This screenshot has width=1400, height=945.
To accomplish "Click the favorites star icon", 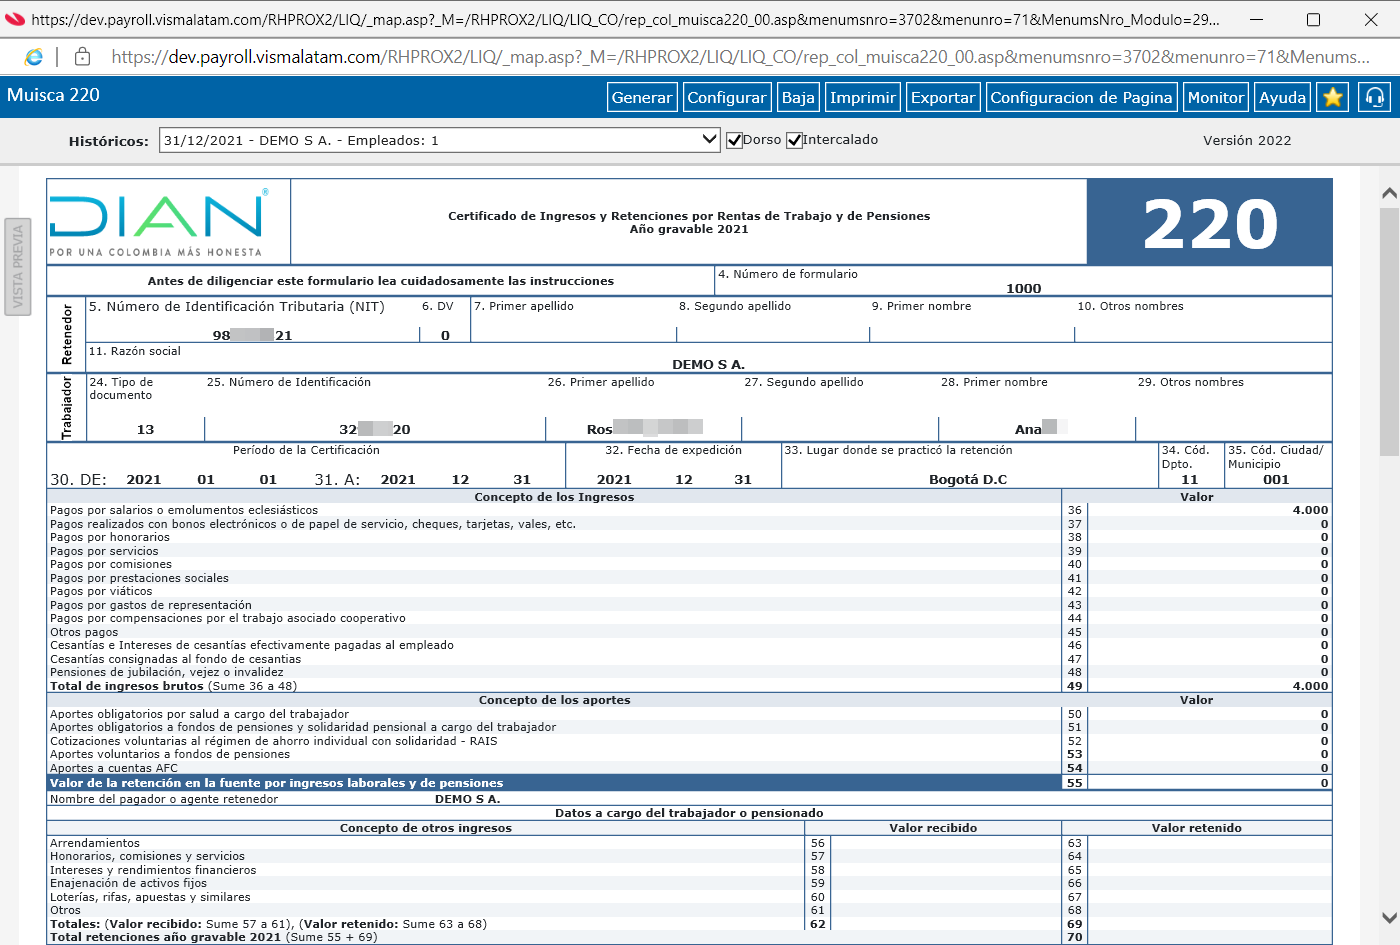I will pyautogui.click(x=1332, y=97).
